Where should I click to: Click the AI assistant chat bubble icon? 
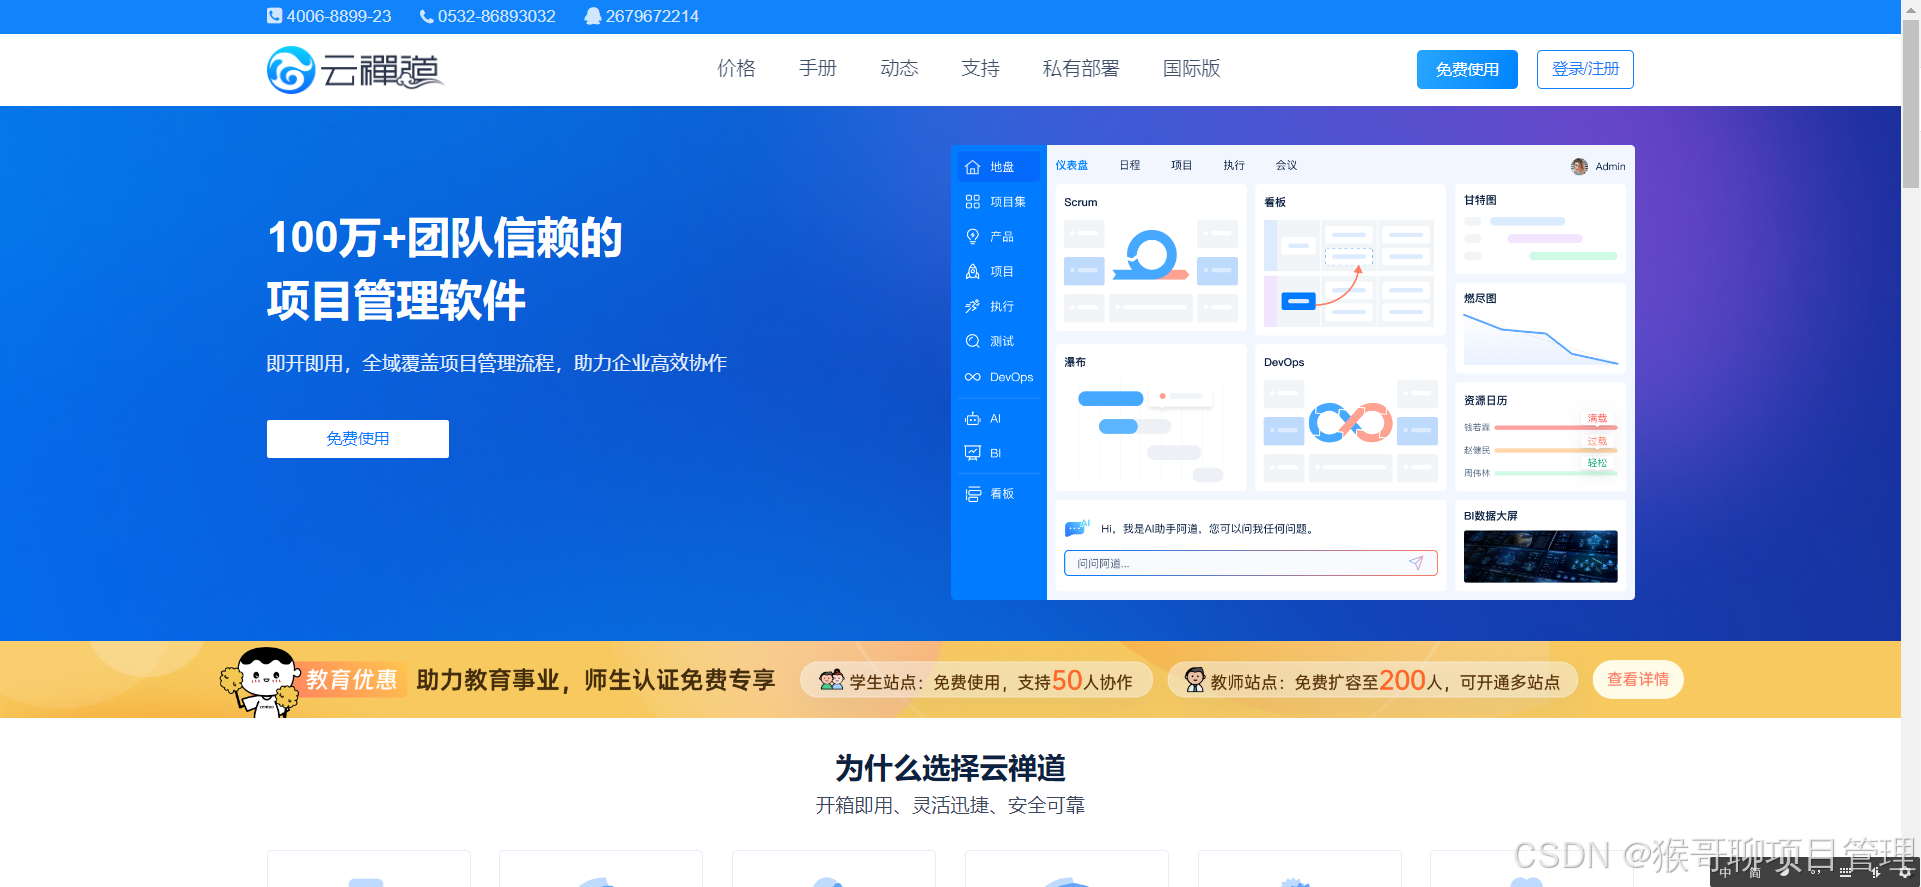(1077, 528)
